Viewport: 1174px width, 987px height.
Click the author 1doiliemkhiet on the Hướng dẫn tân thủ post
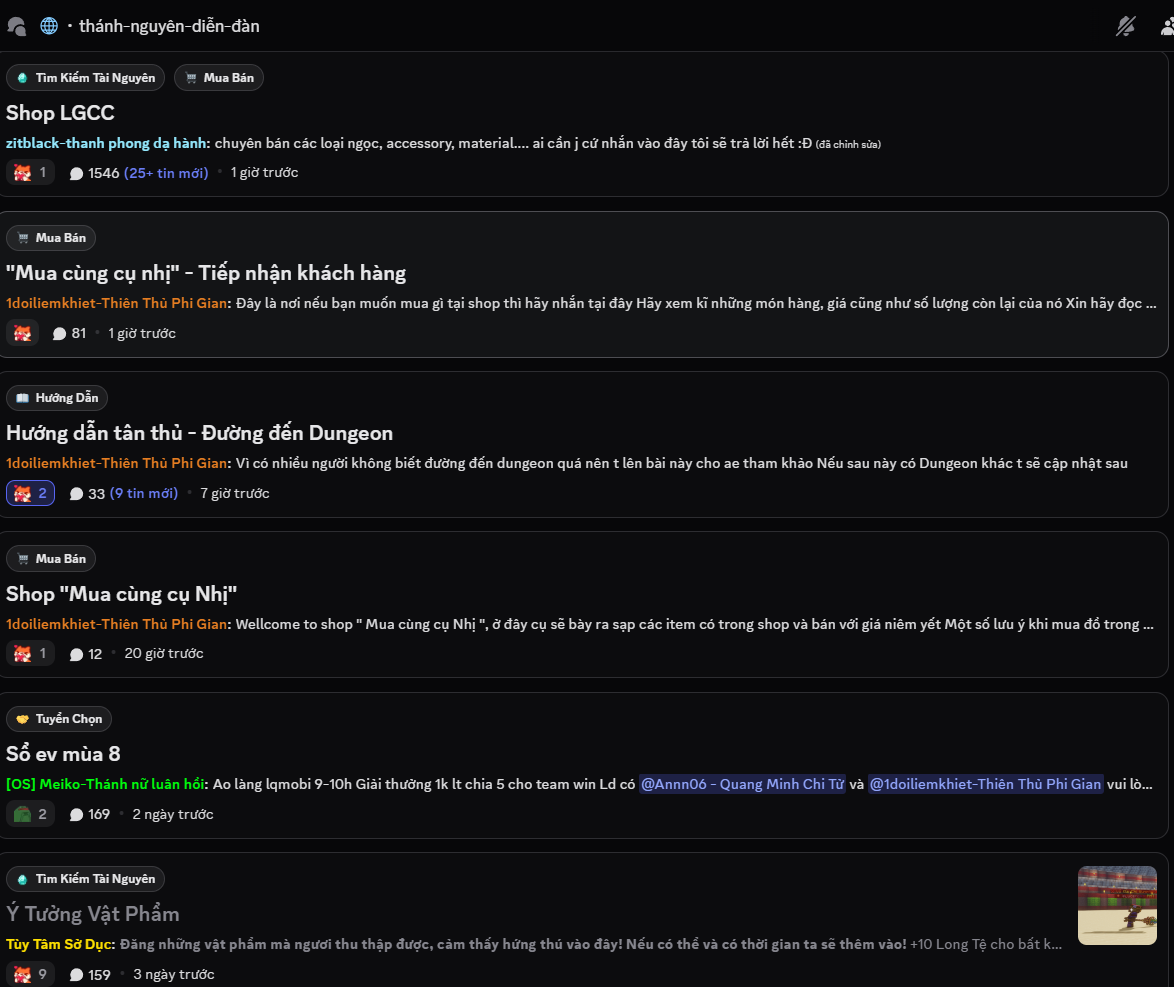click(x=116, y=464)
